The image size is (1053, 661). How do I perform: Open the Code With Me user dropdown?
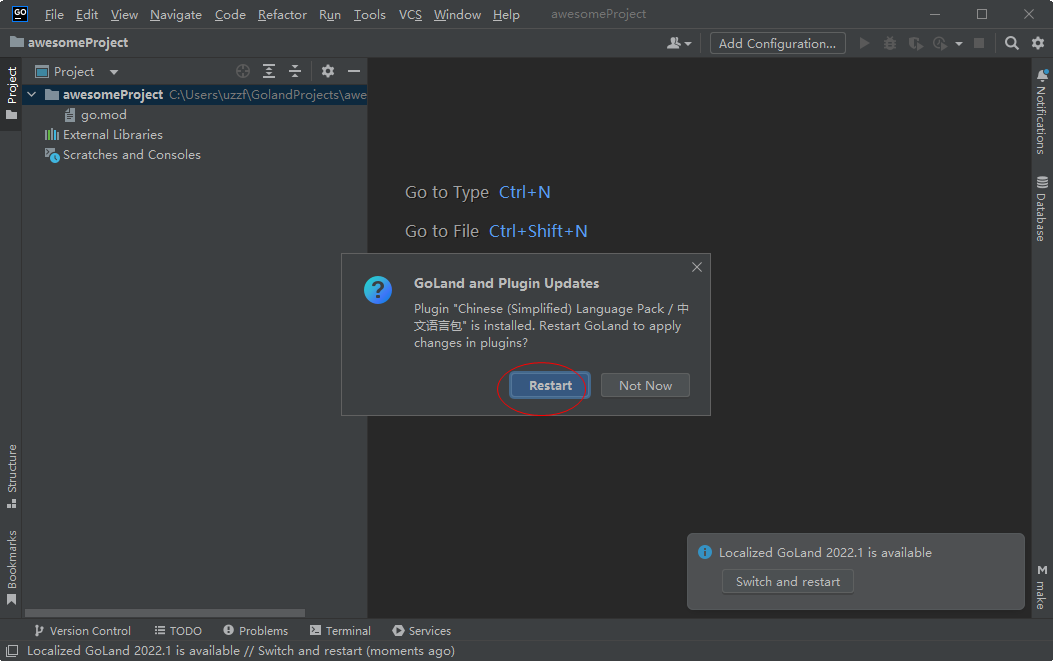pos(679,43)
